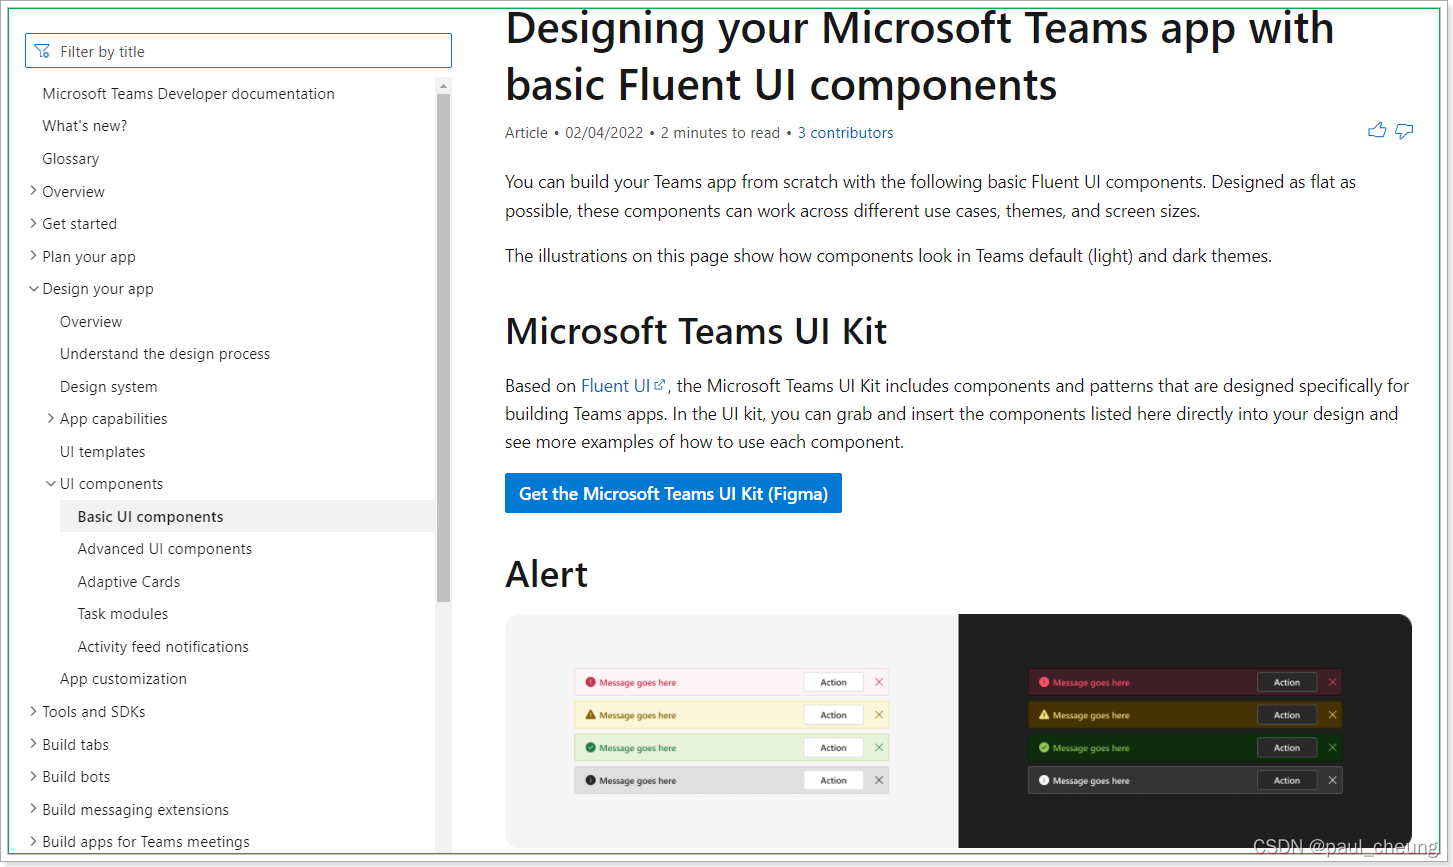1453x867 pixels.
Task: Expand the Get started section
Action: [x=33, y=223]
